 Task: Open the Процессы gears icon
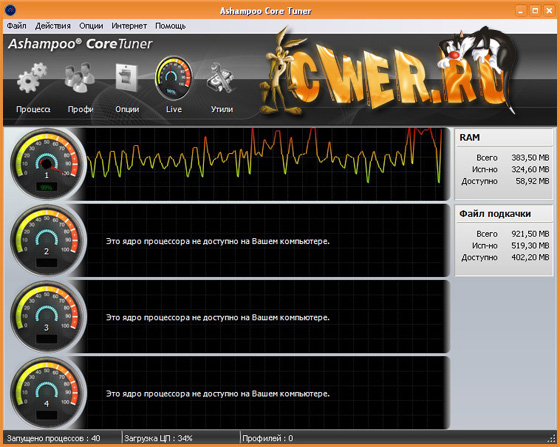[x=32, y=78]
